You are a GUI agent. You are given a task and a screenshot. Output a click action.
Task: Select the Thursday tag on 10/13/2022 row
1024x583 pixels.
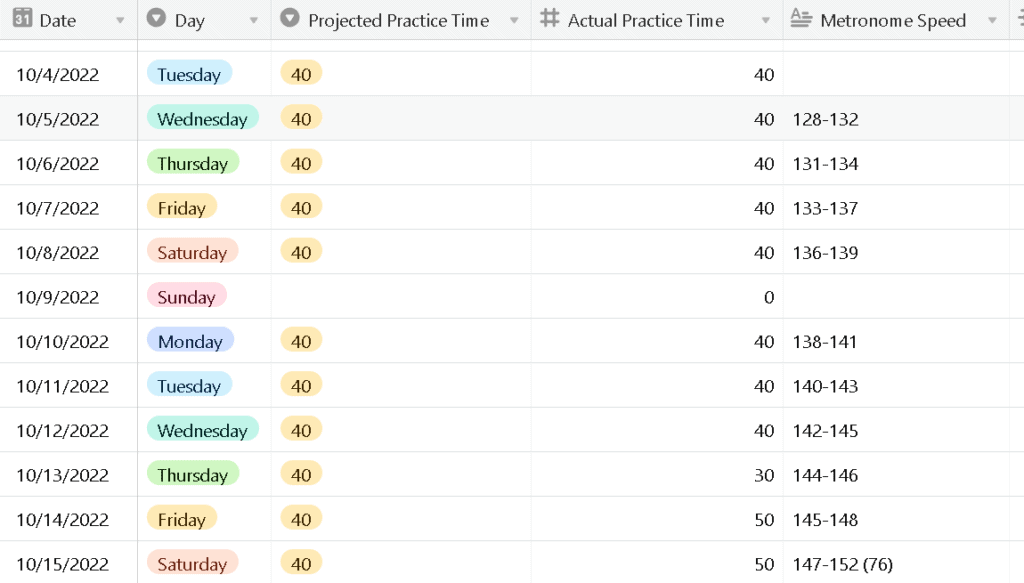(x=193, y=475)
